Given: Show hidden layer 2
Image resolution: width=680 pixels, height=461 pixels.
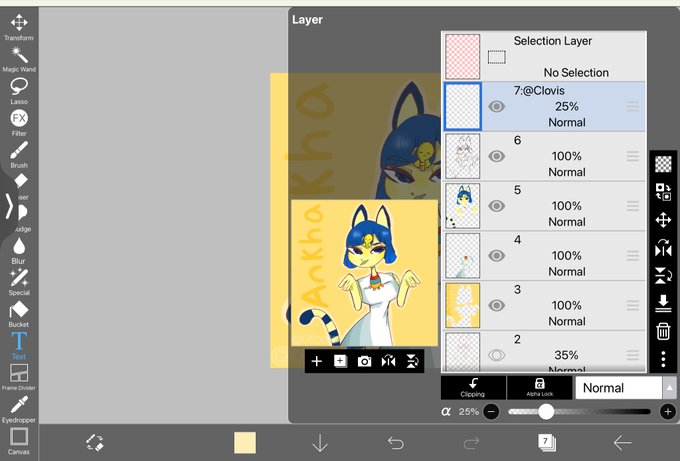Looking at the screenshot, I should pos(497,355).
